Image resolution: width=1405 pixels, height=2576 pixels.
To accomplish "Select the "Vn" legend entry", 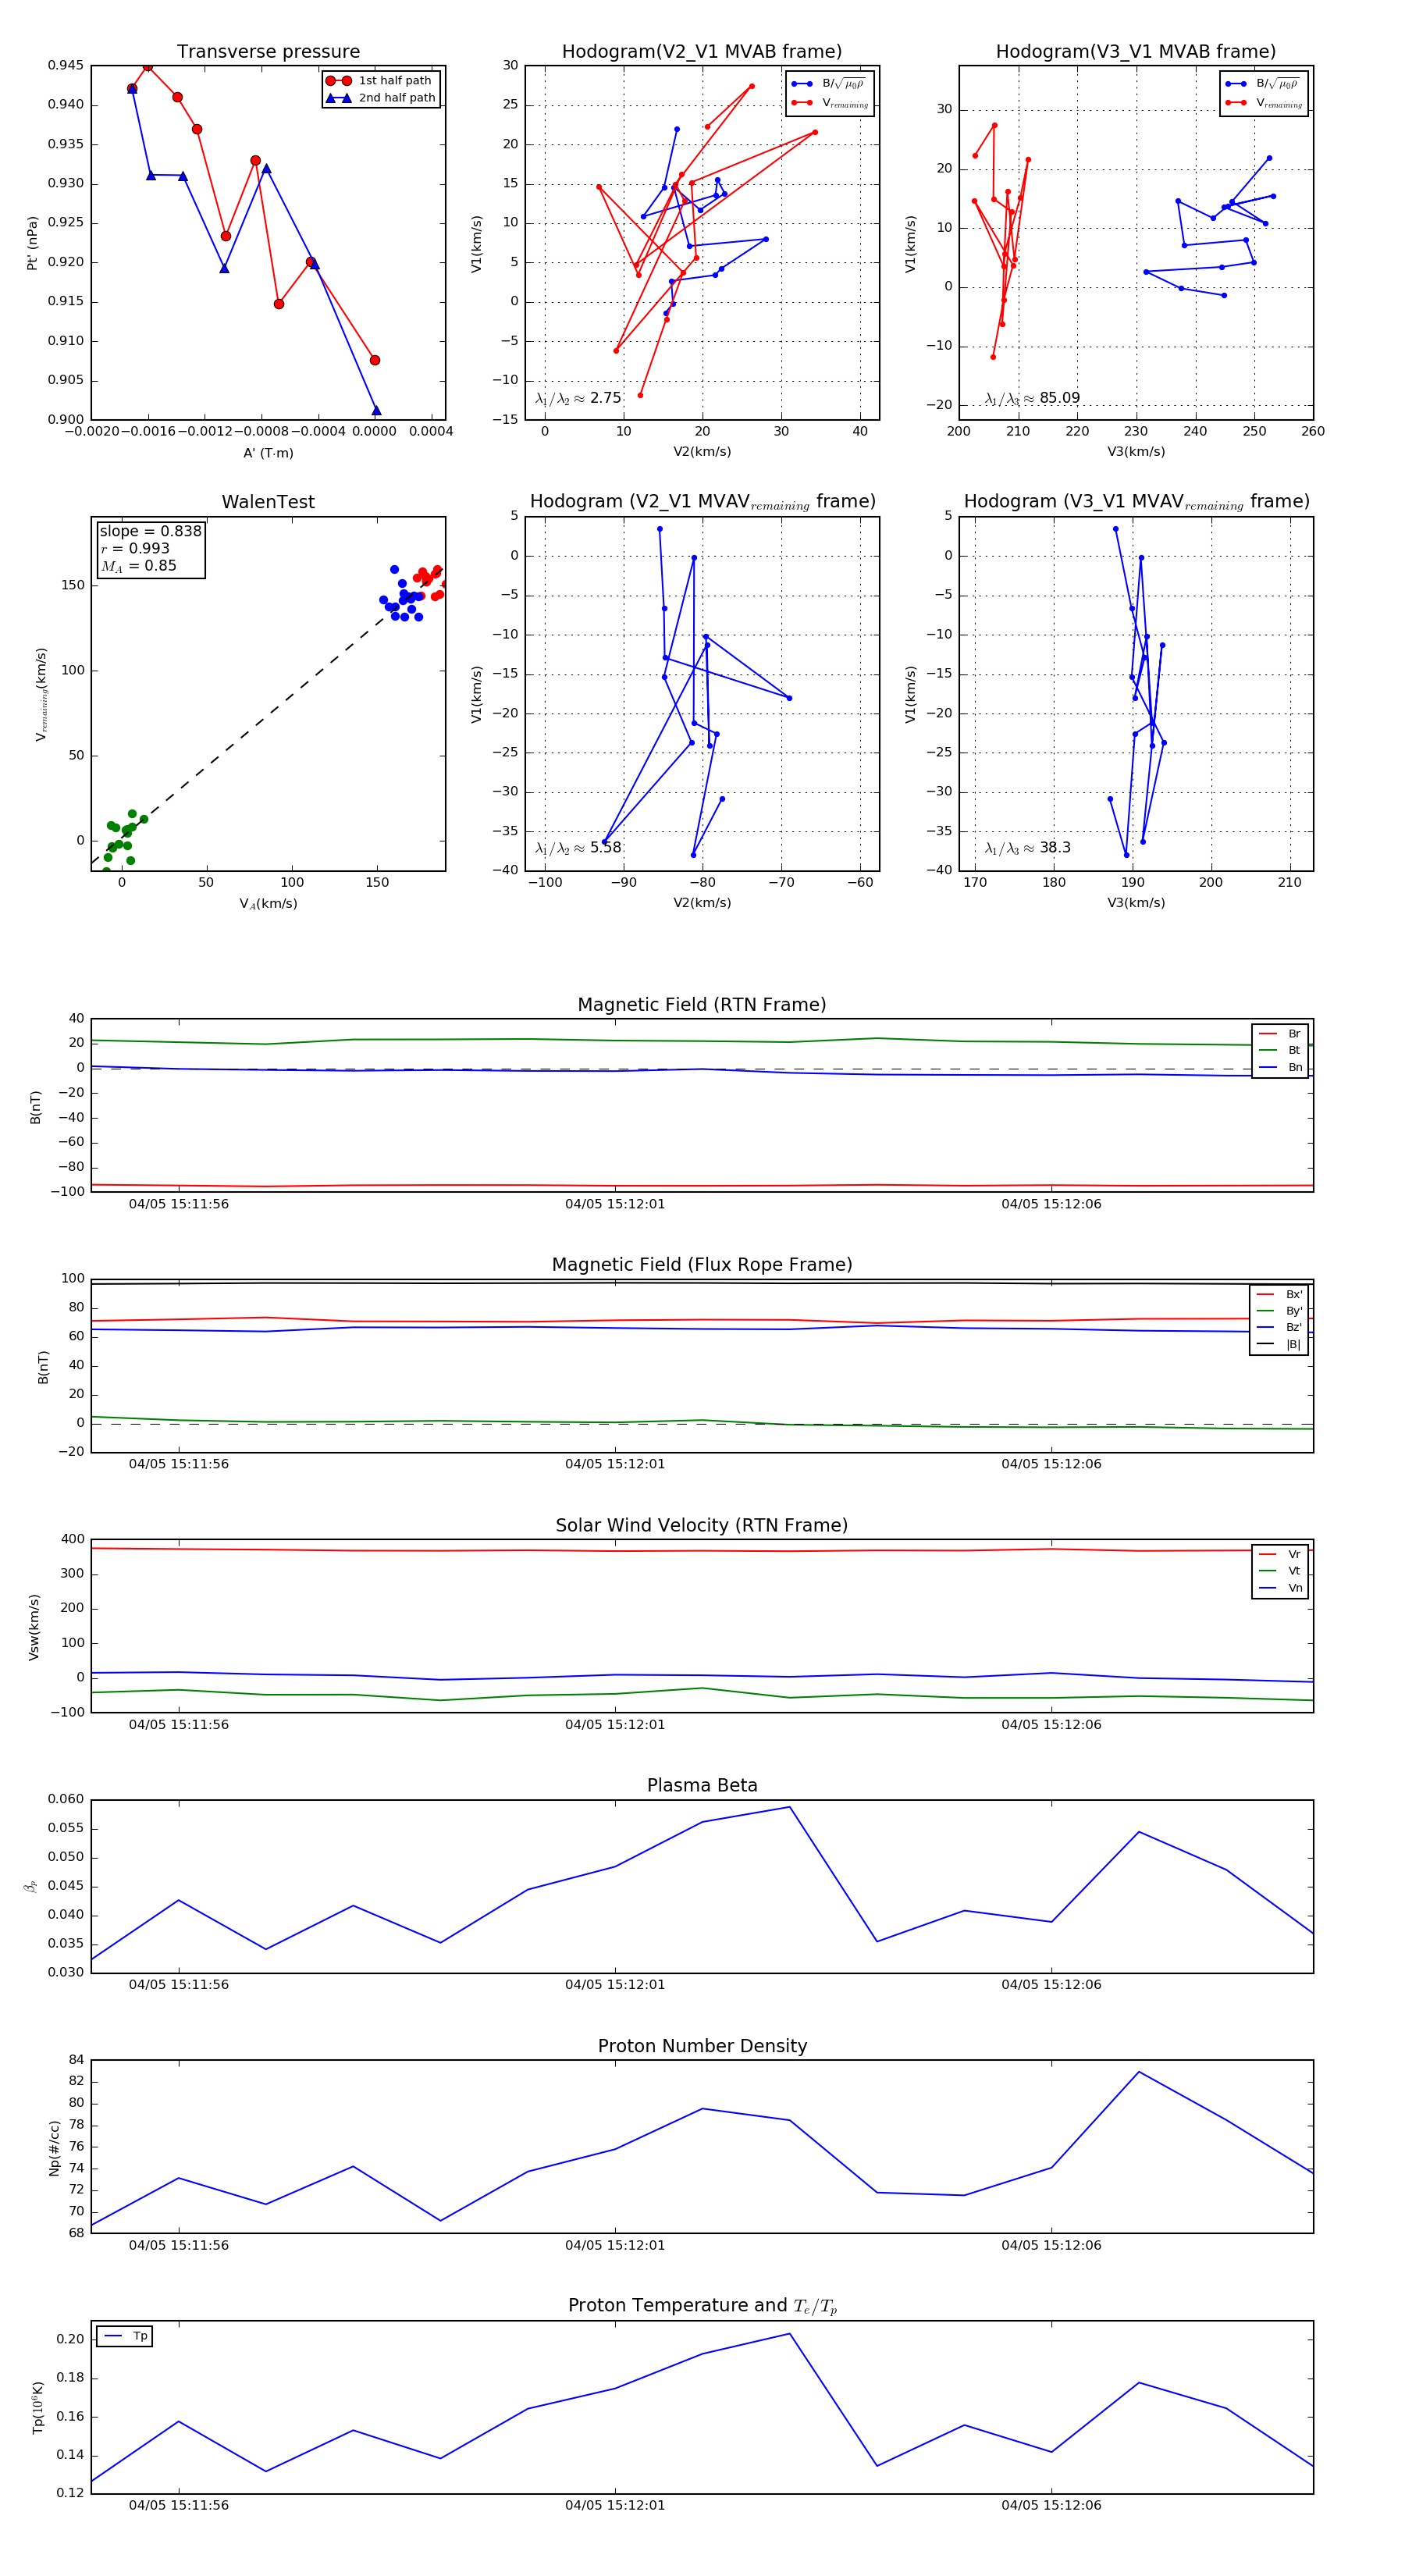I will pos(1280,1588).
